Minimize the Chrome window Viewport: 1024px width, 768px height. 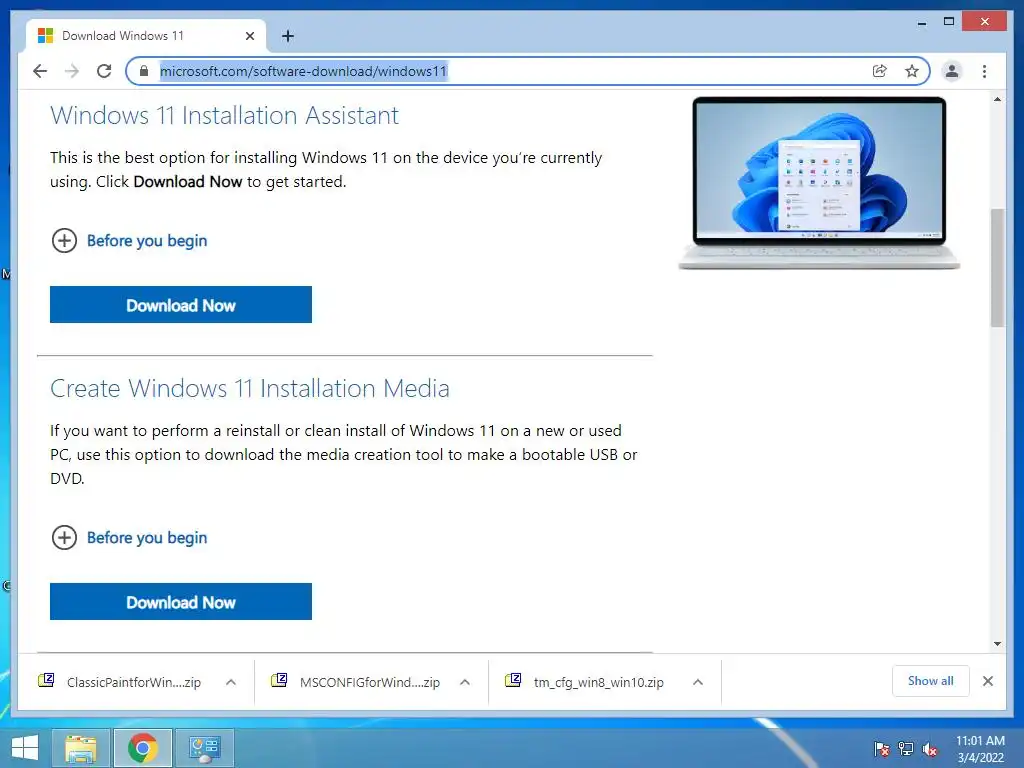[921, 22]
